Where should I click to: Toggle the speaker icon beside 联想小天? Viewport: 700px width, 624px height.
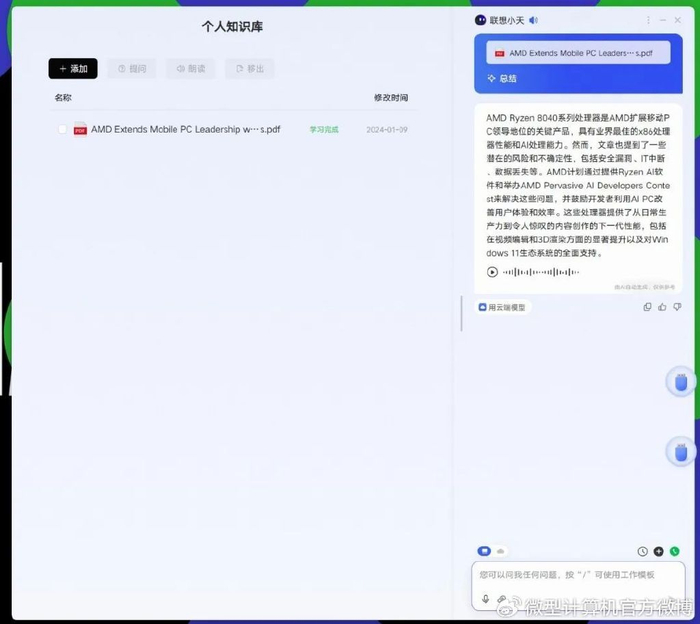[x=533, y=20]
